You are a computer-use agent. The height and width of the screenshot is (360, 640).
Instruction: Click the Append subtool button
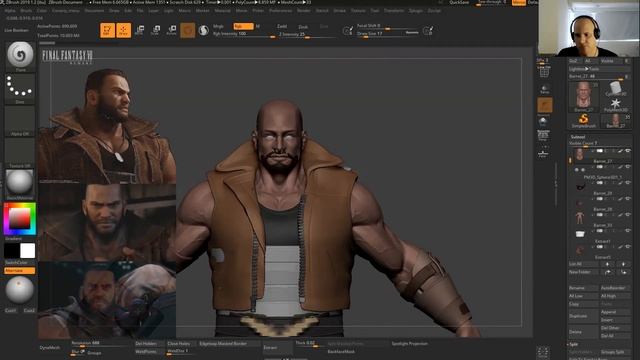point(615,312)
